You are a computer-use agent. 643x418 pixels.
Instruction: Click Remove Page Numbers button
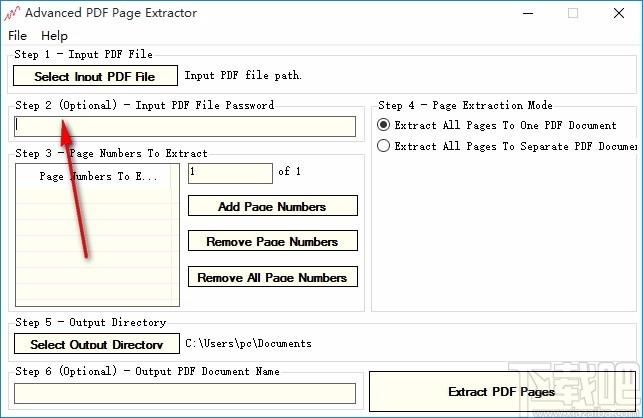273,241
